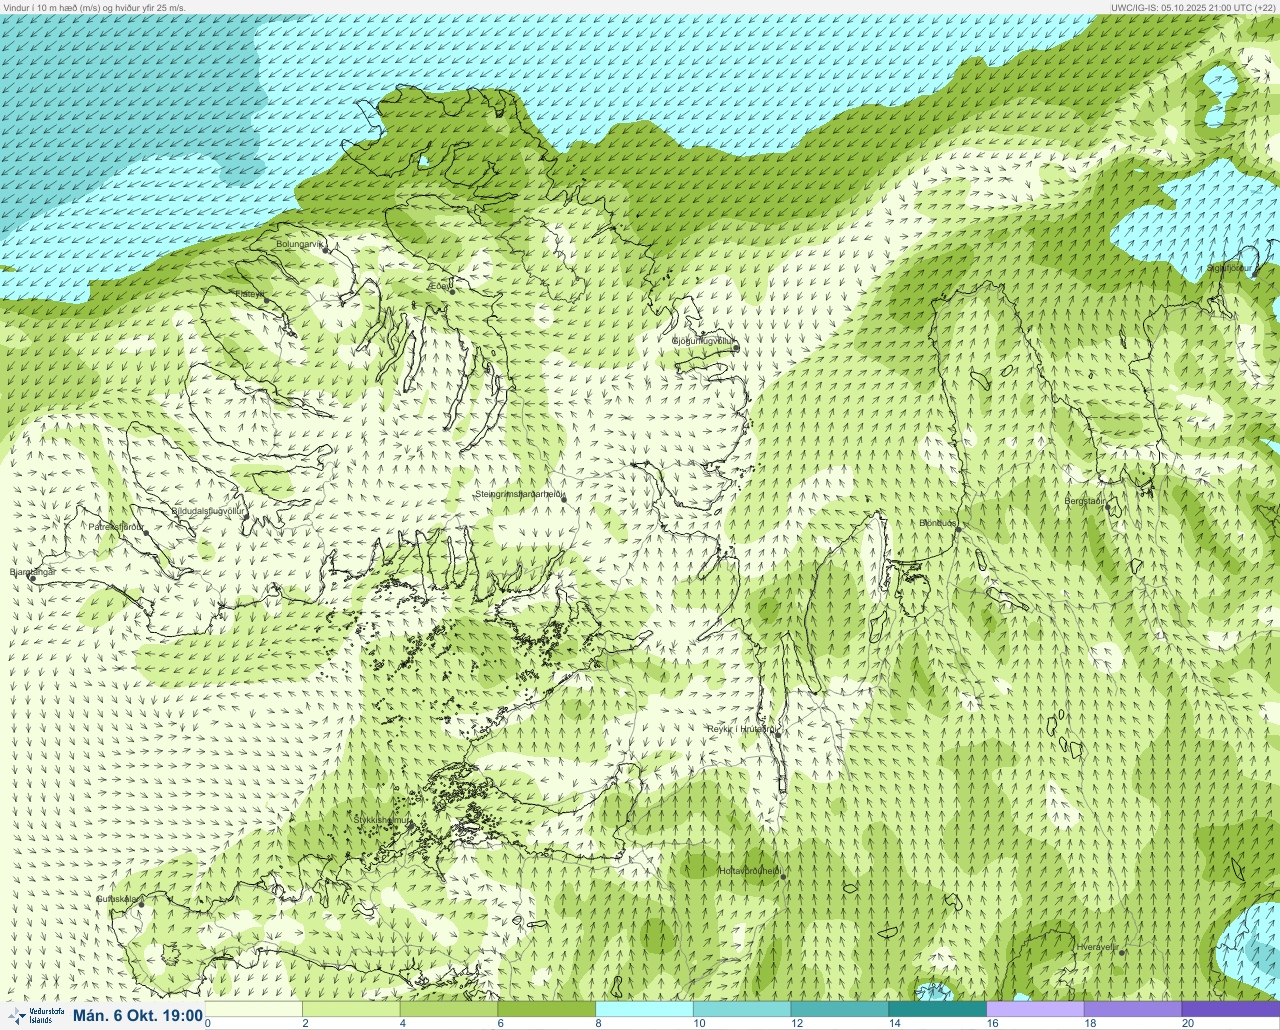Click the 16–18 m/s lavender legend swatch
Screen dimensions: 1280x1030
click(x=1035, y=1009)
